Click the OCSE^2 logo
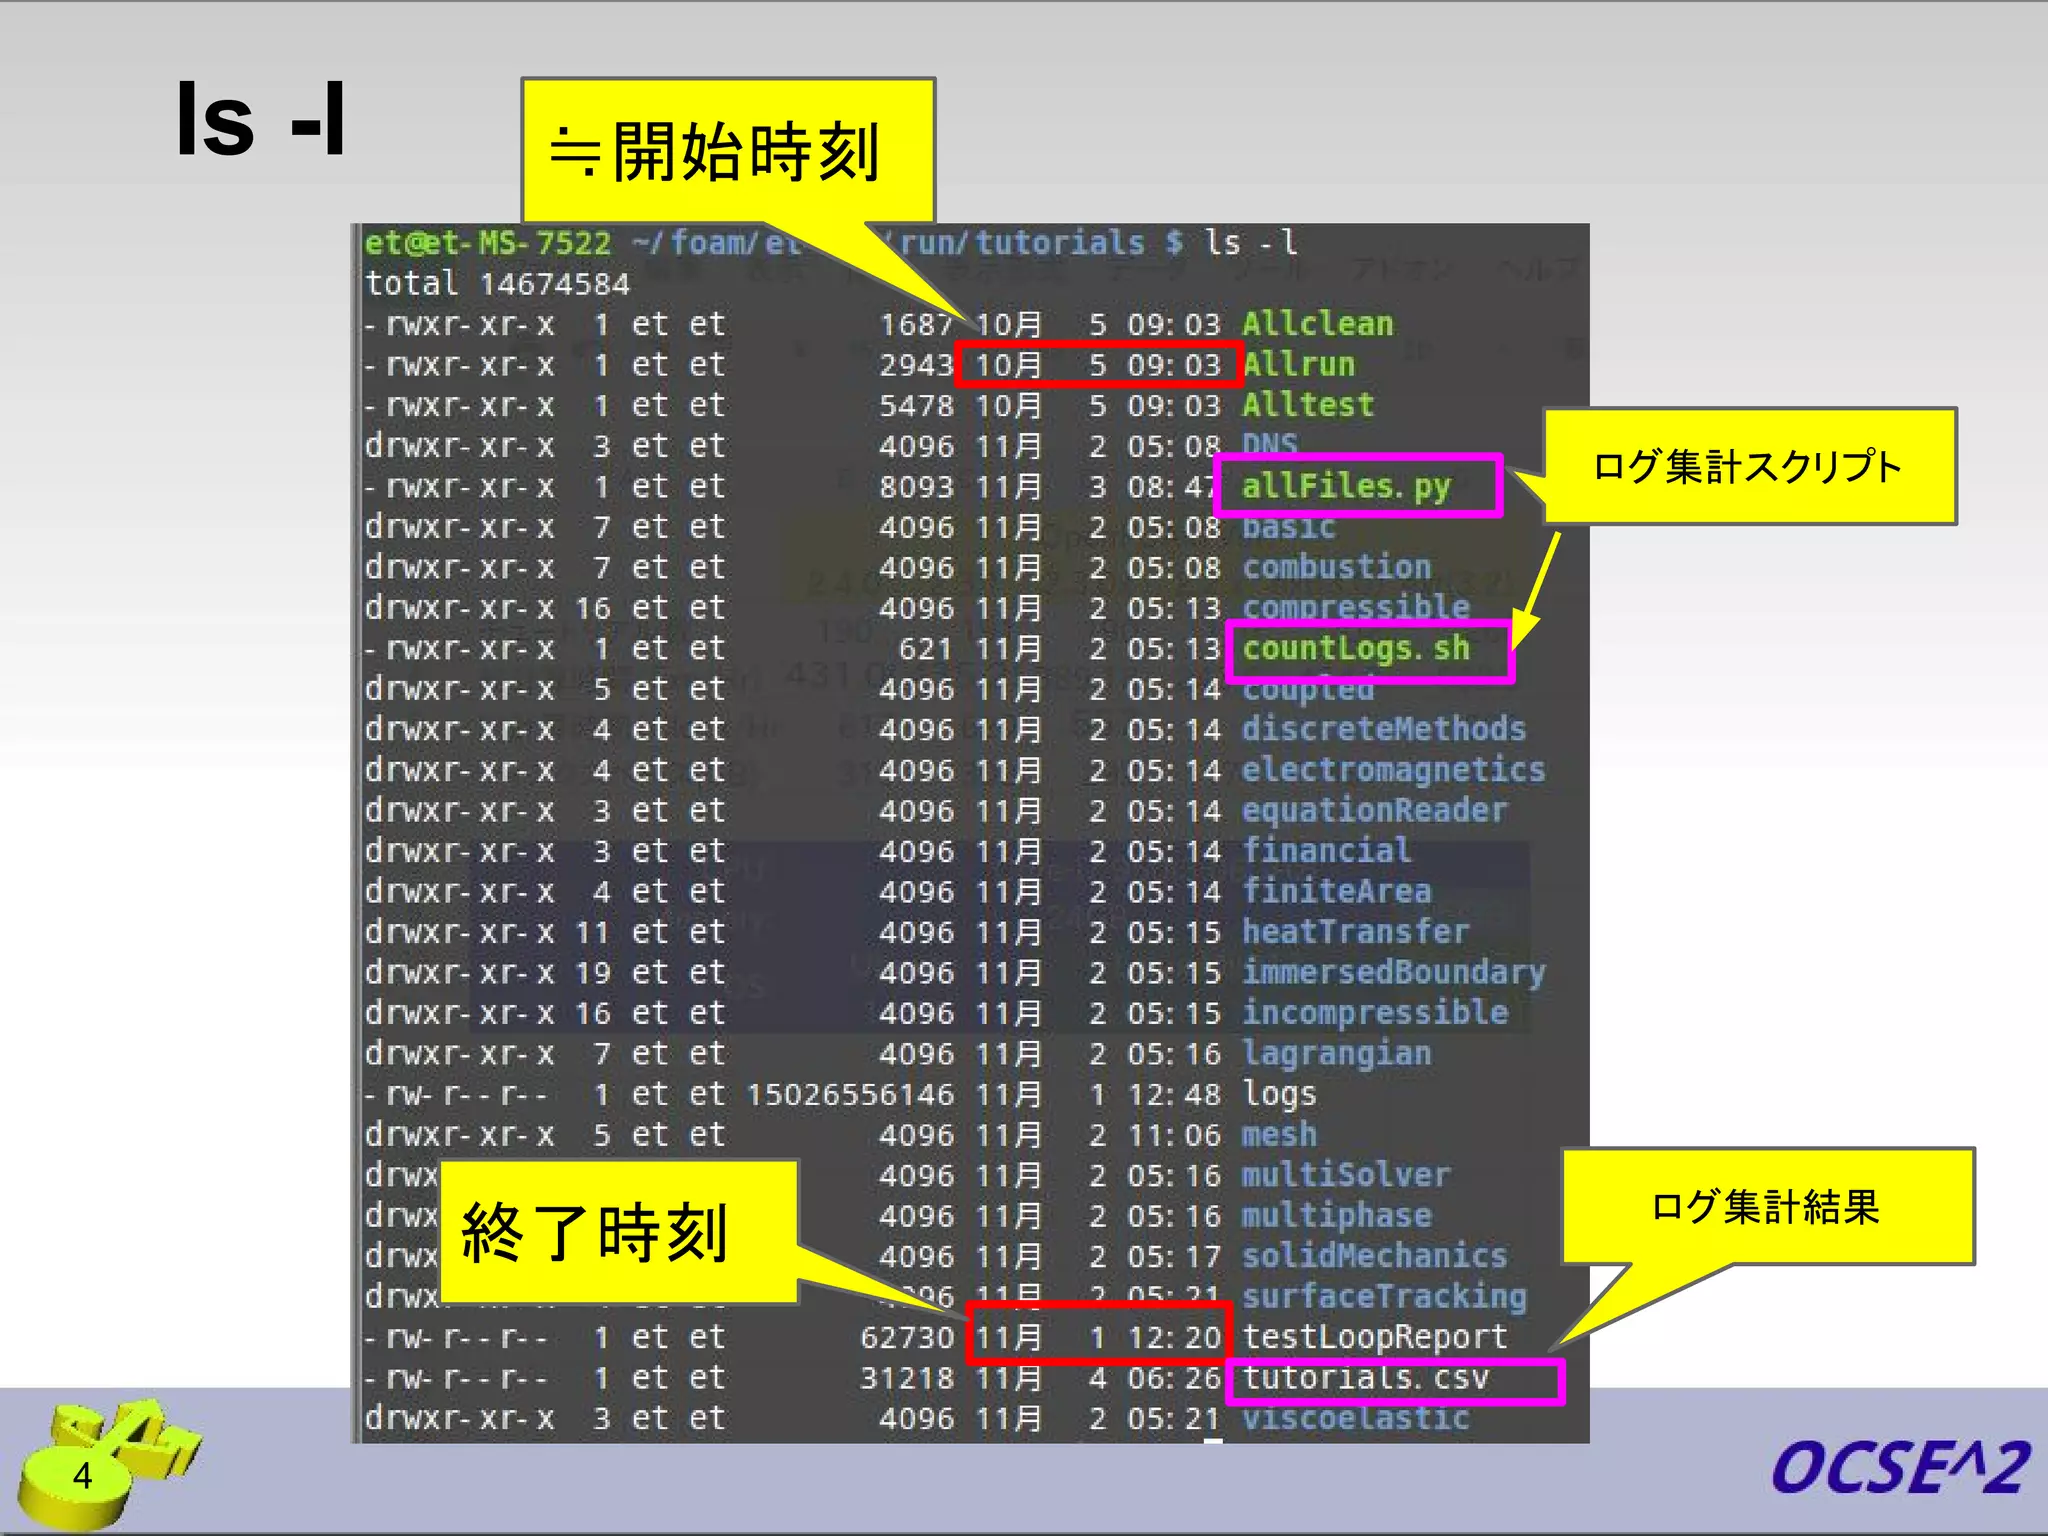Screen dimensions: 2048x1536 1899,1469
